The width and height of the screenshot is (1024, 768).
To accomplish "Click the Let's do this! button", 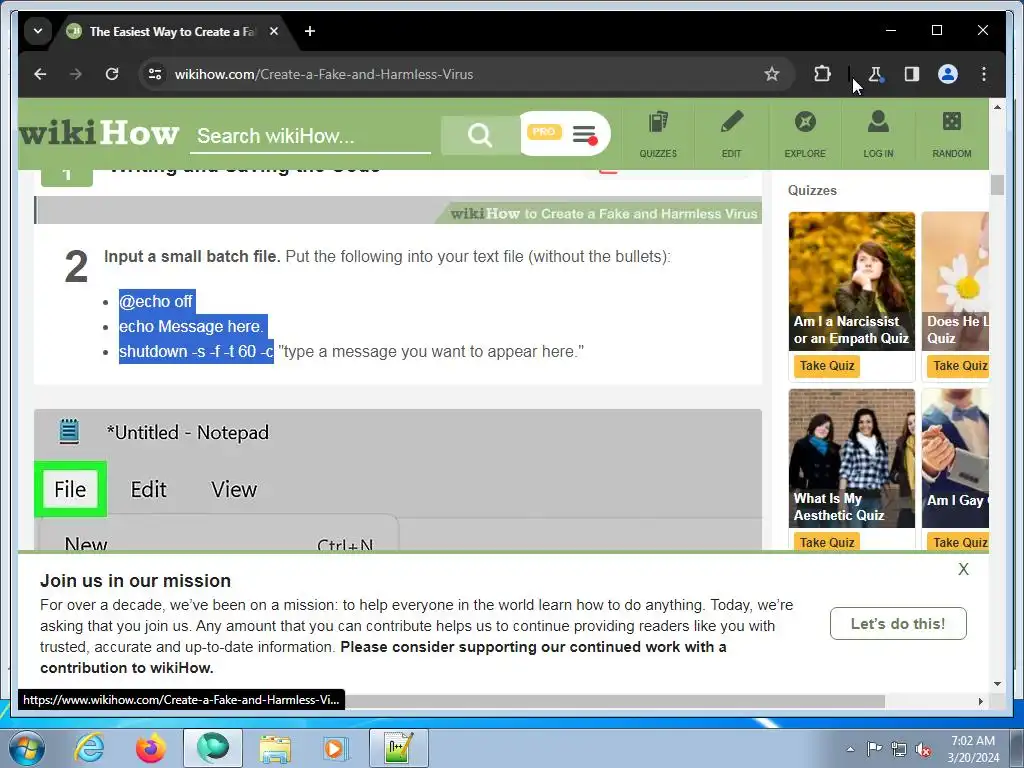I will 898,624.
